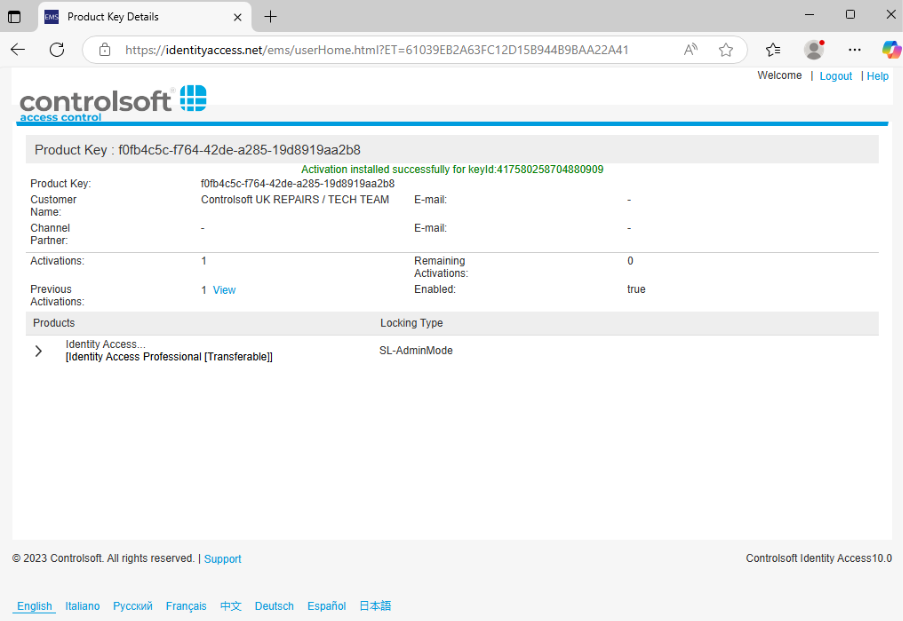Click 'Controlsoft UK REPAIRS / TECH TEAM' text

[x=295, y=200]
